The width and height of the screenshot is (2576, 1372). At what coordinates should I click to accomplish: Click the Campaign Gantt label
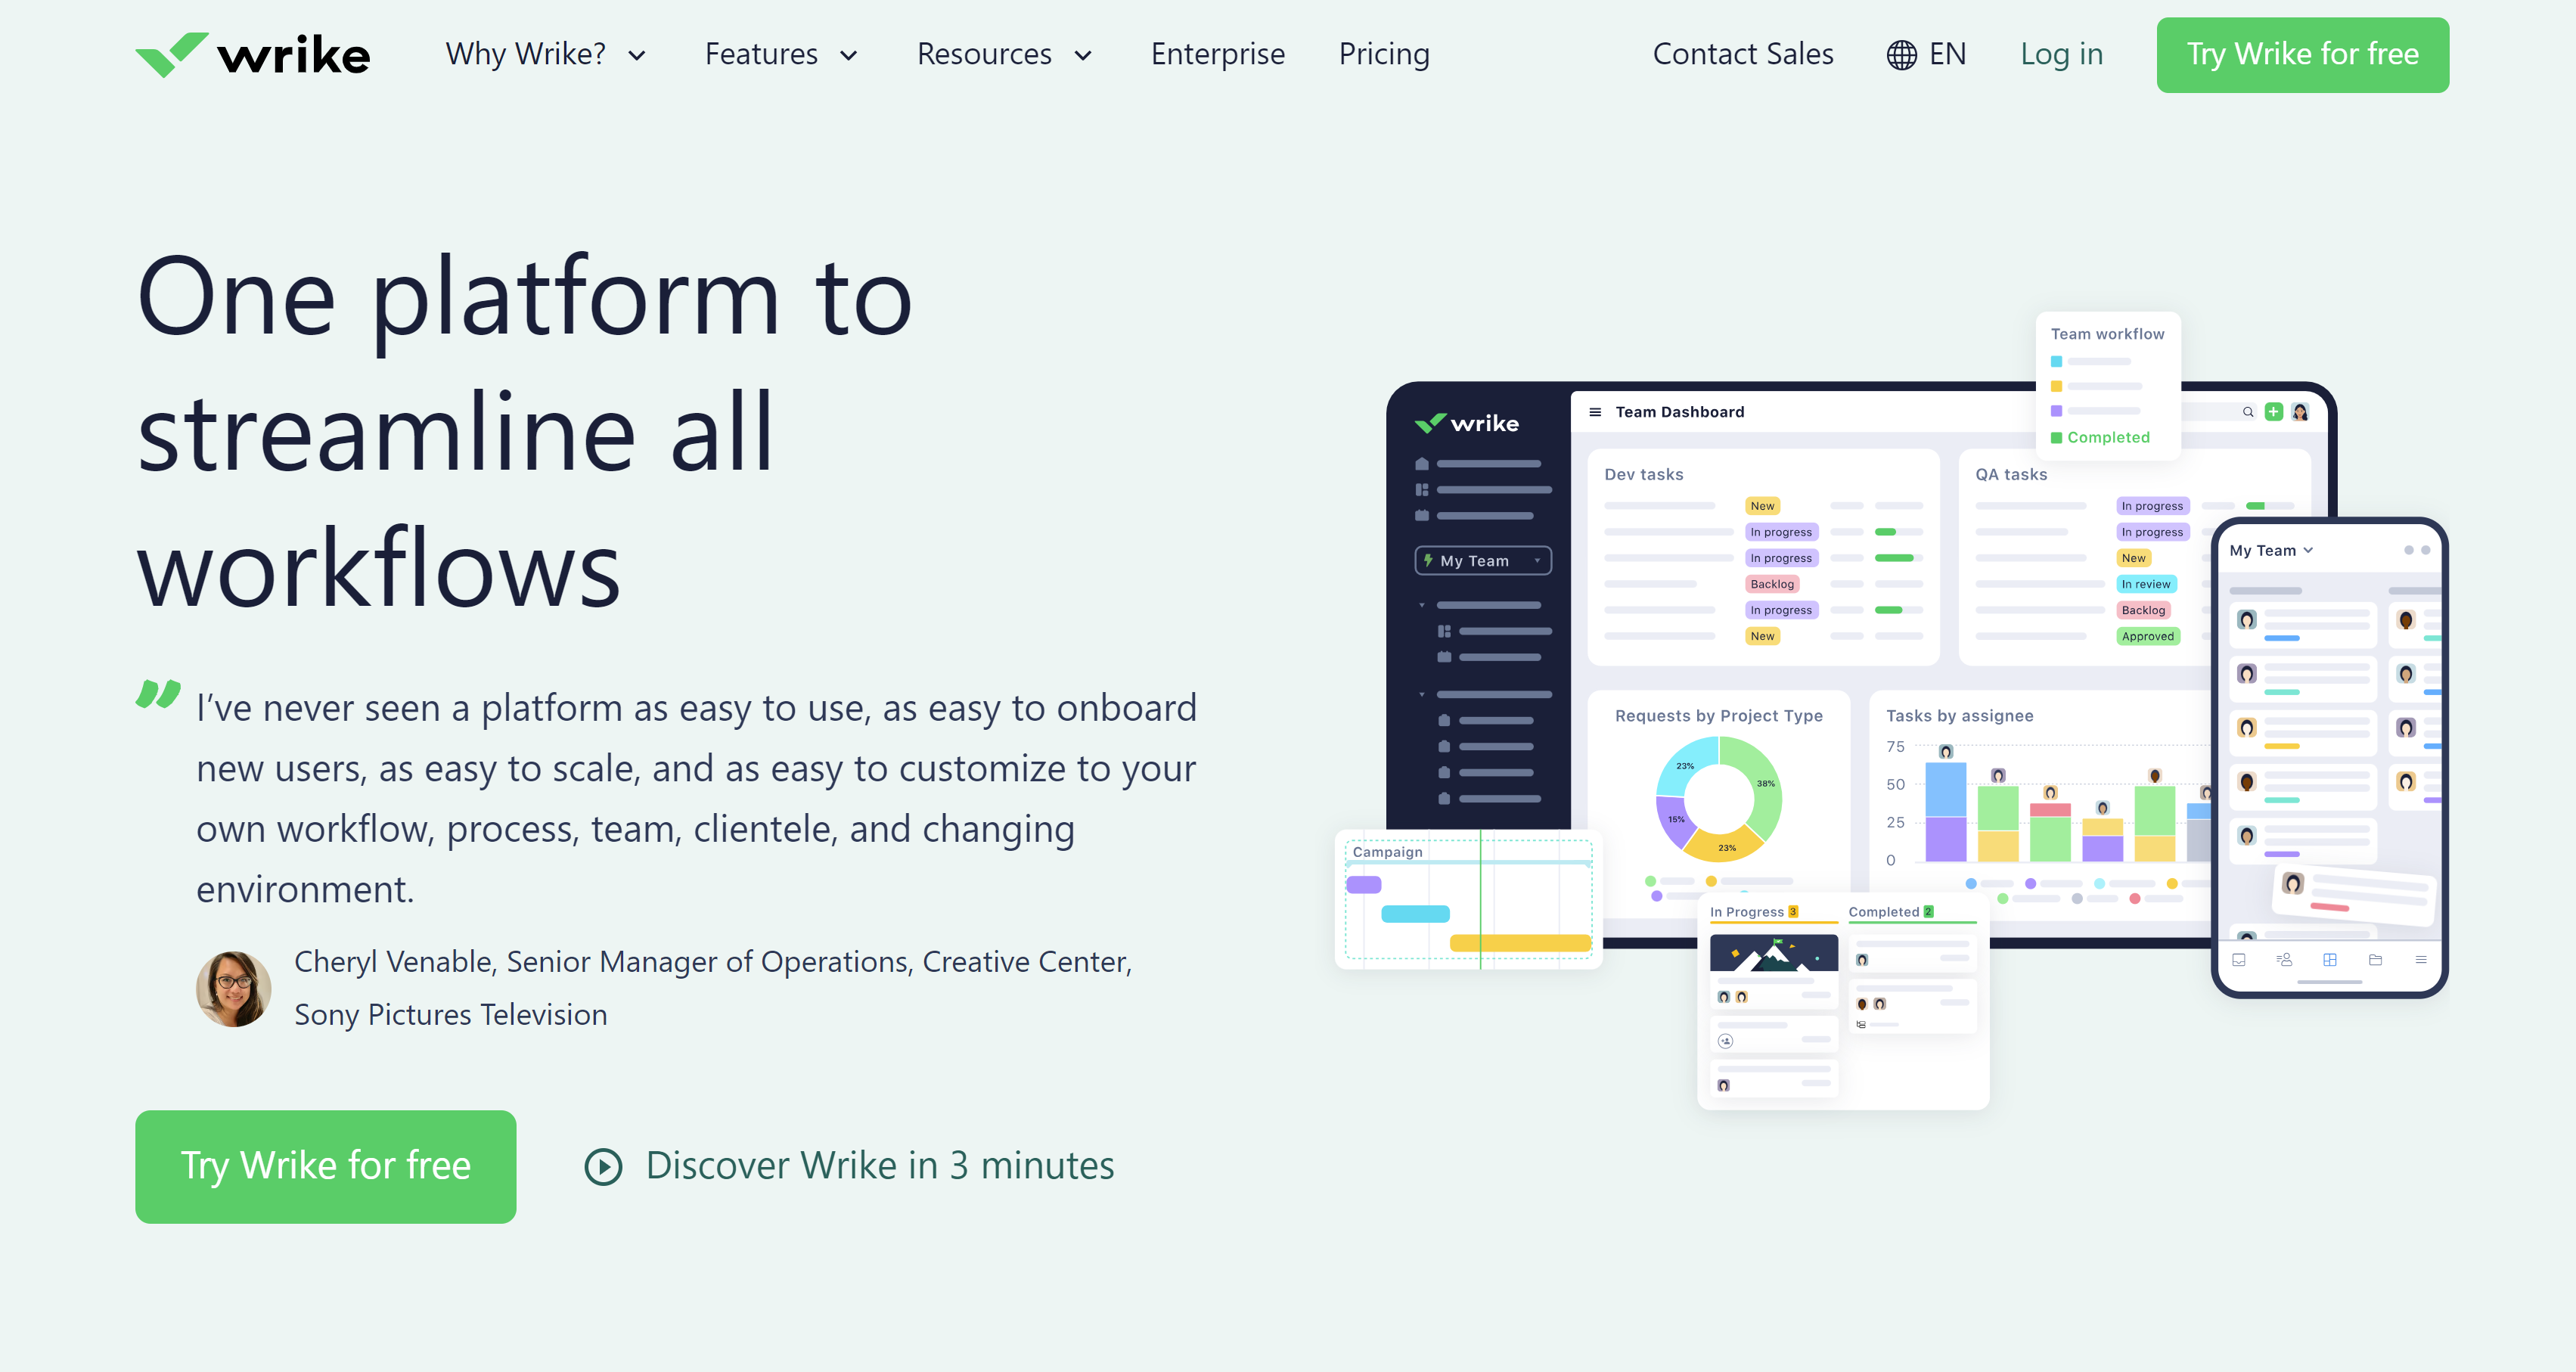click(1387, 852)
